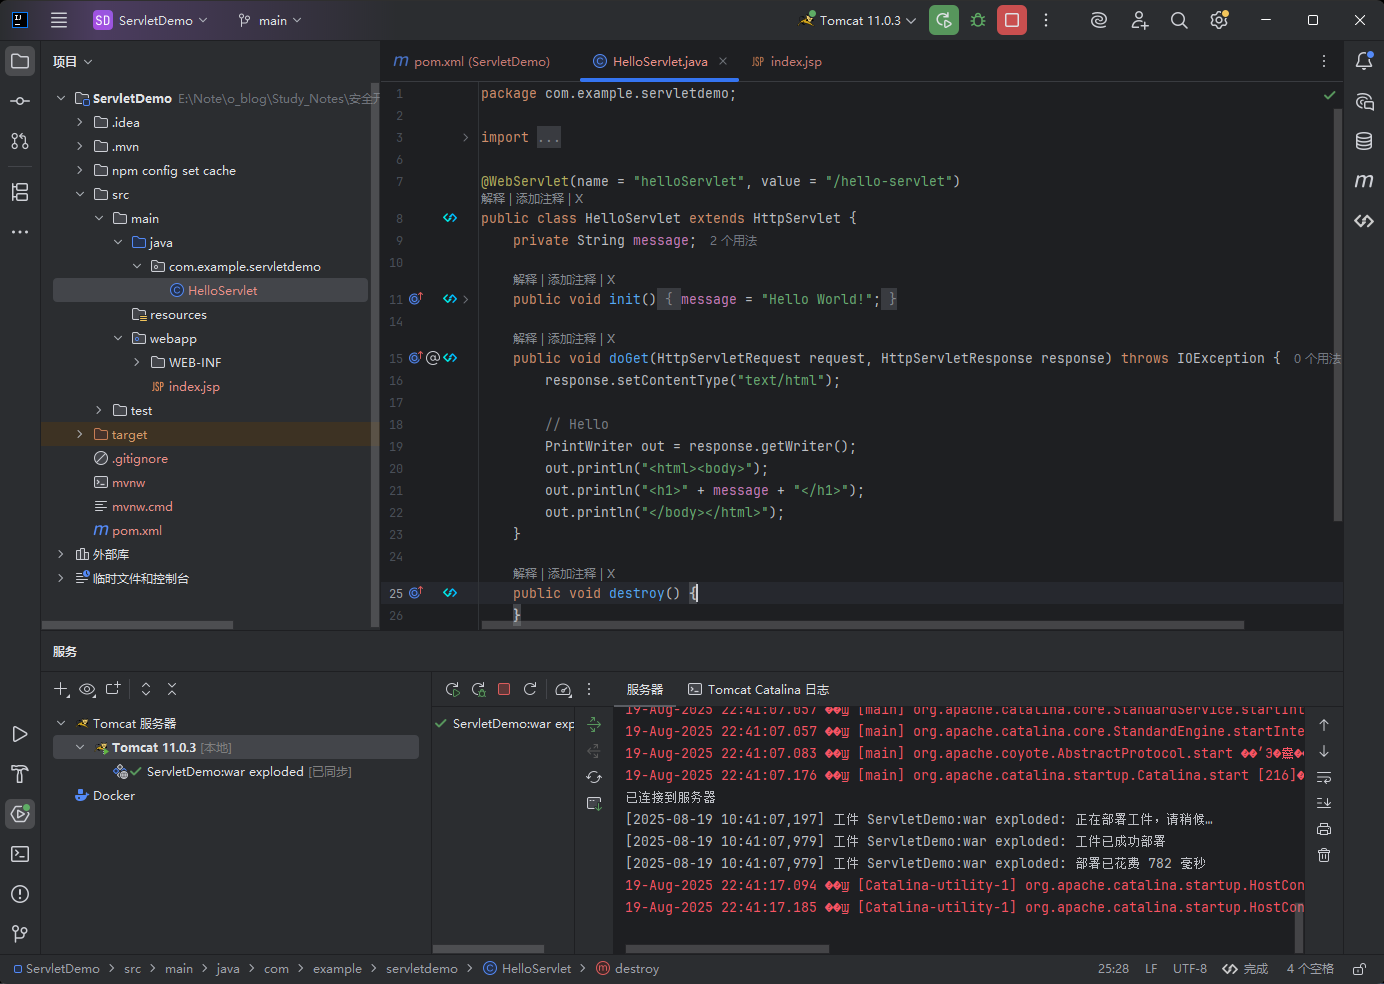The image size is (1384, 984).
Task: Select pom.xml in project tree
Action: (x=127, y=530)
